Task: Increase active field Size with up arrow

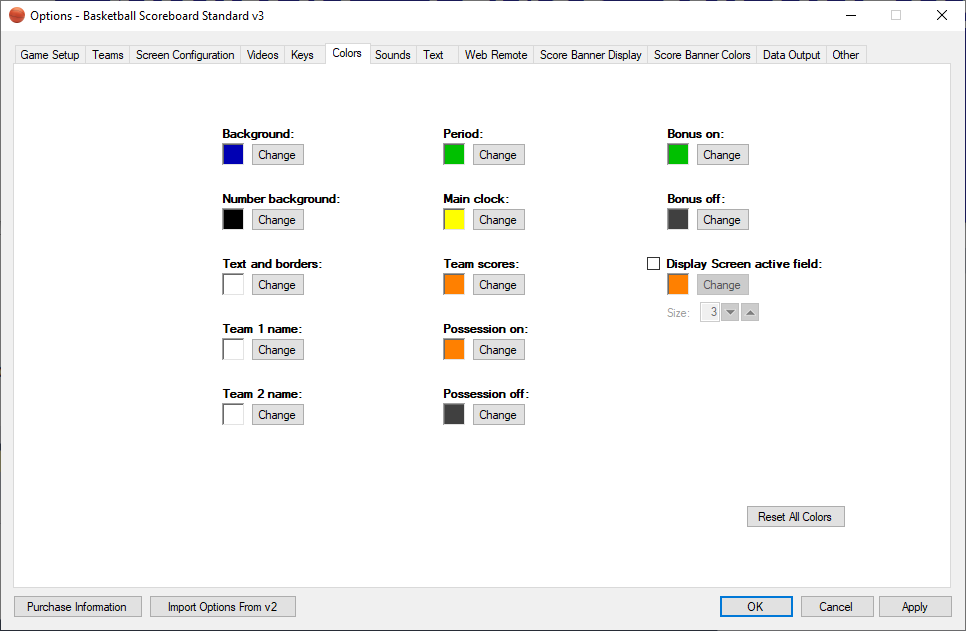Action: [x=750, y=313]
